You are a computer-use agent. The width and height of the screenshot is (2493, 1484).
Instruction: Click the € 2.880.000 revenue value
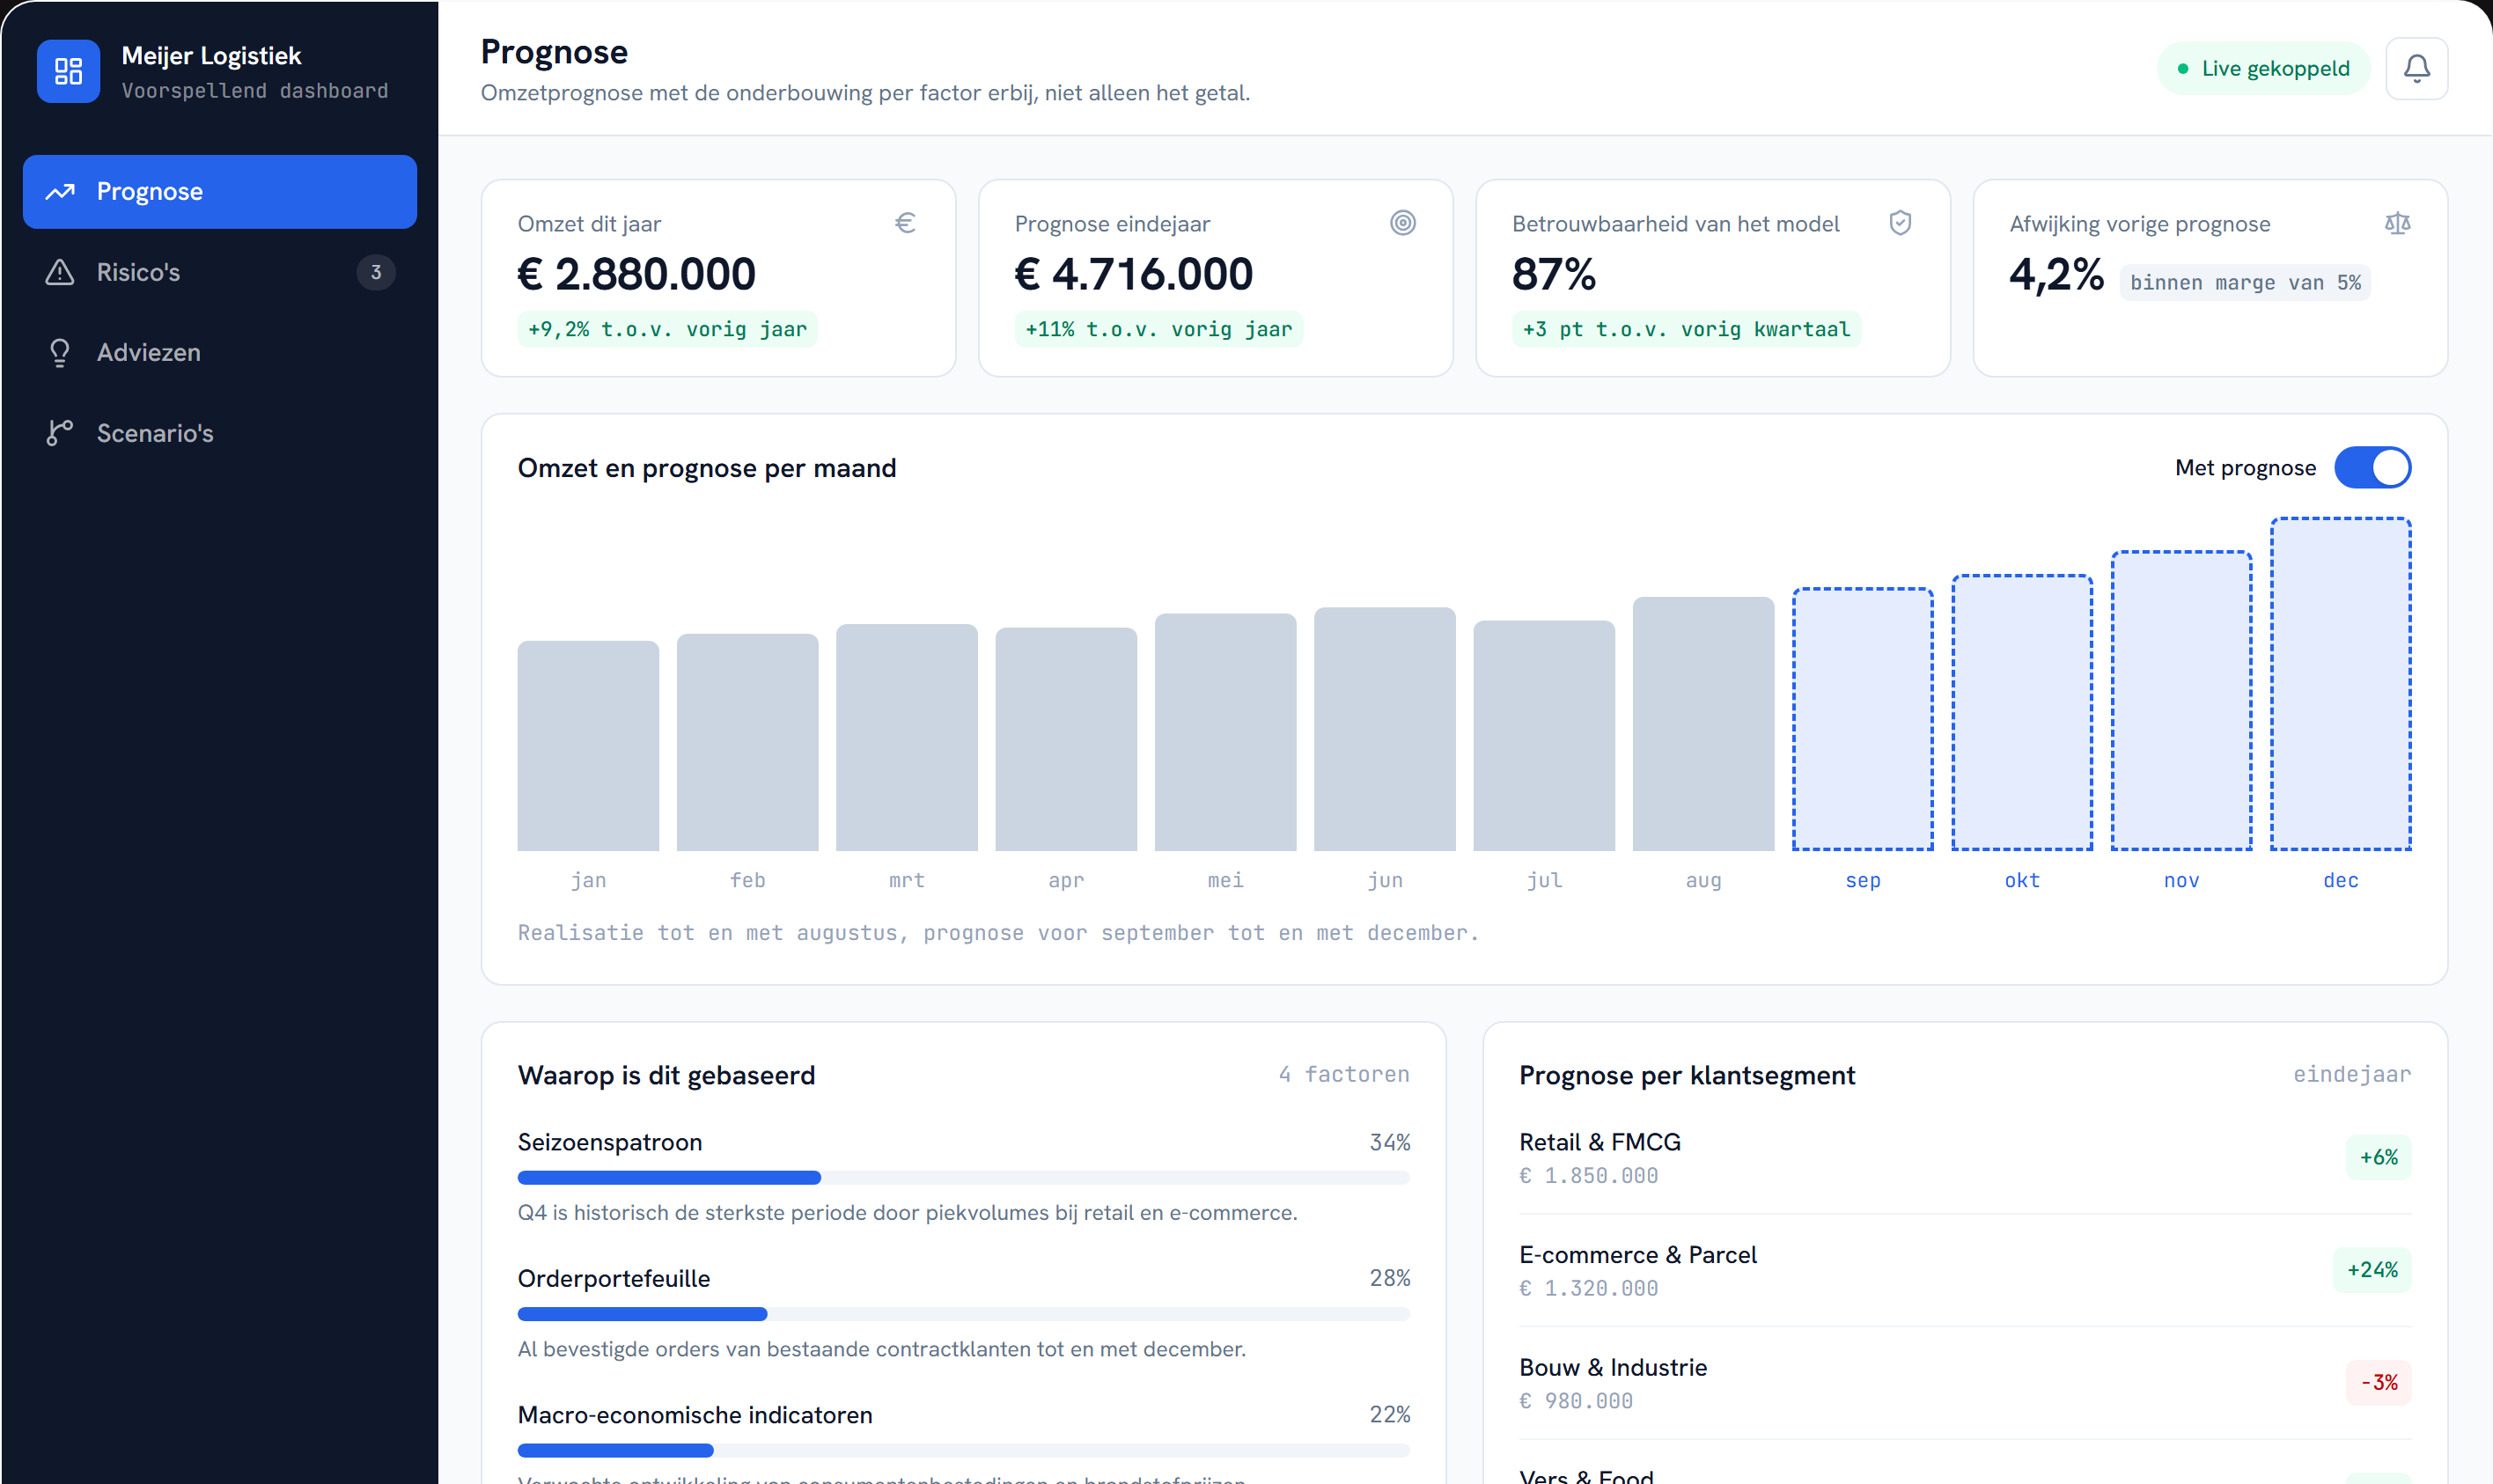point(636,274)
